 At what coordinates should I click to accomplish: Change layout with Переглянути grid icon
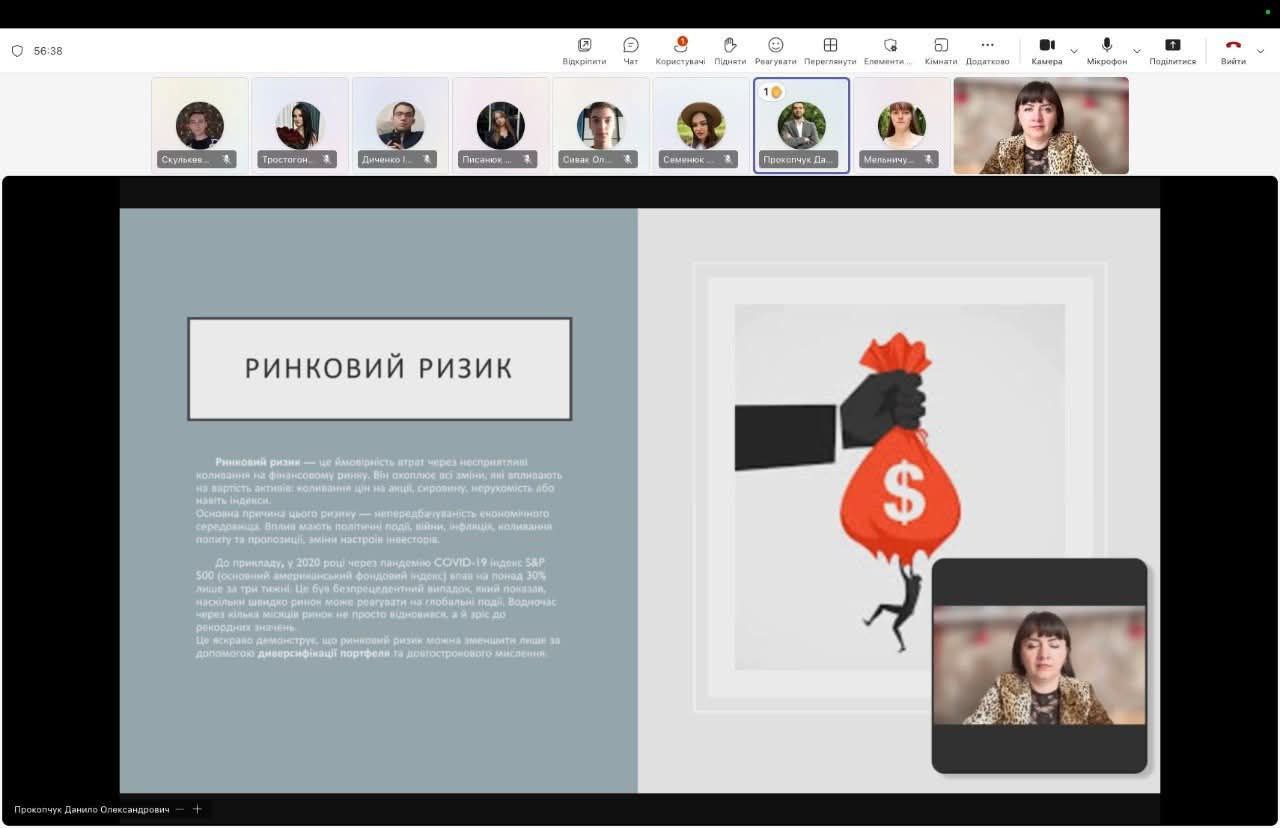coord(830,50)
